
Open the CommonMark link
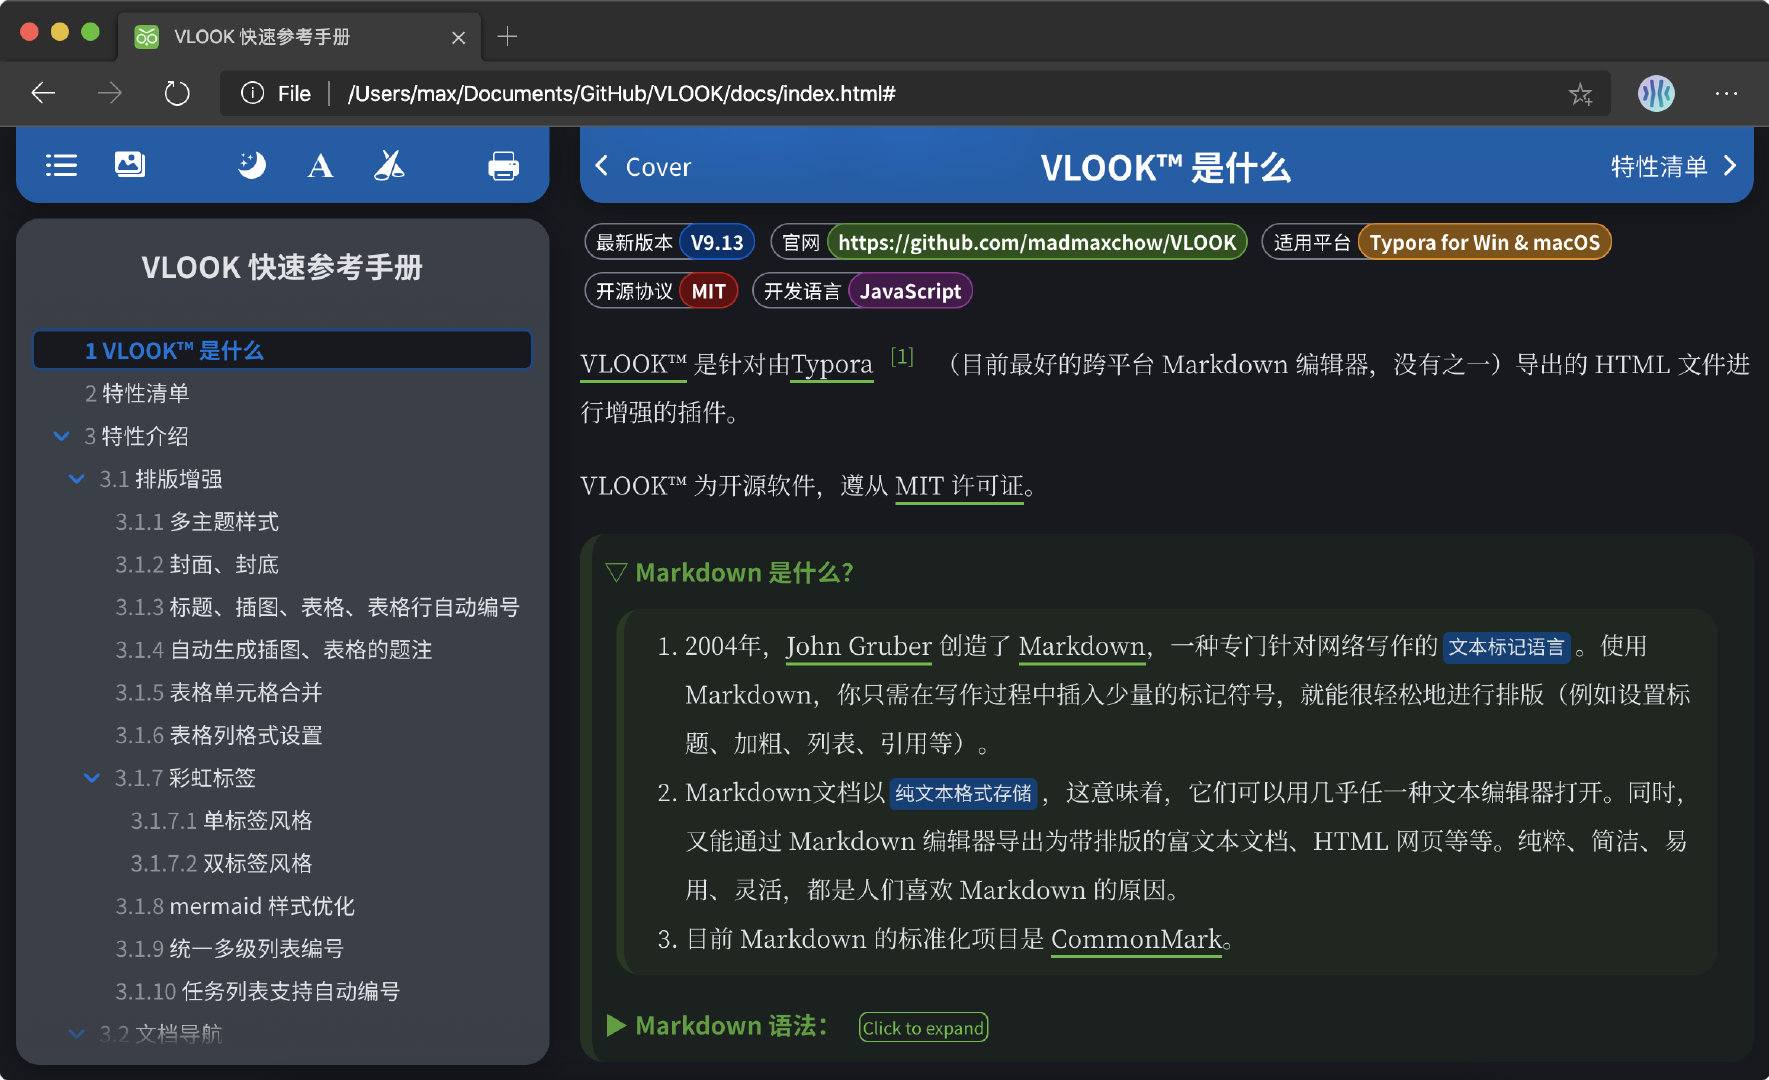(1136, 939)
